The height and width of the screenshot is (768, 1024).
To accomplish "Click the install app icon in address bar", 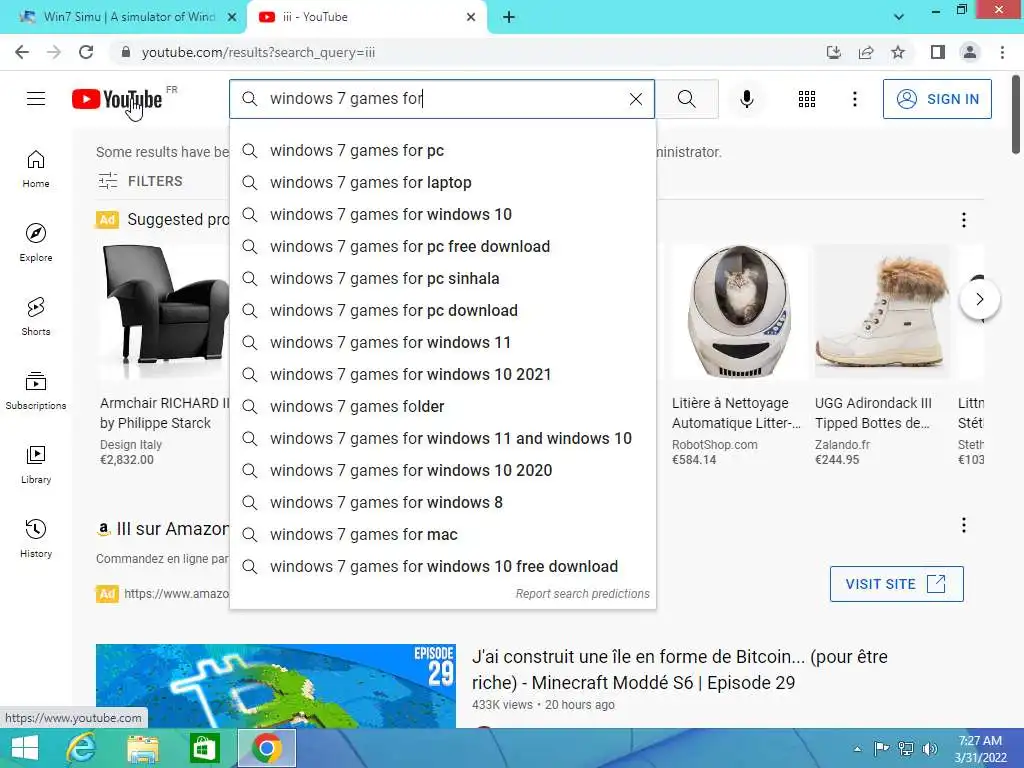I will (x=834, y=52).
